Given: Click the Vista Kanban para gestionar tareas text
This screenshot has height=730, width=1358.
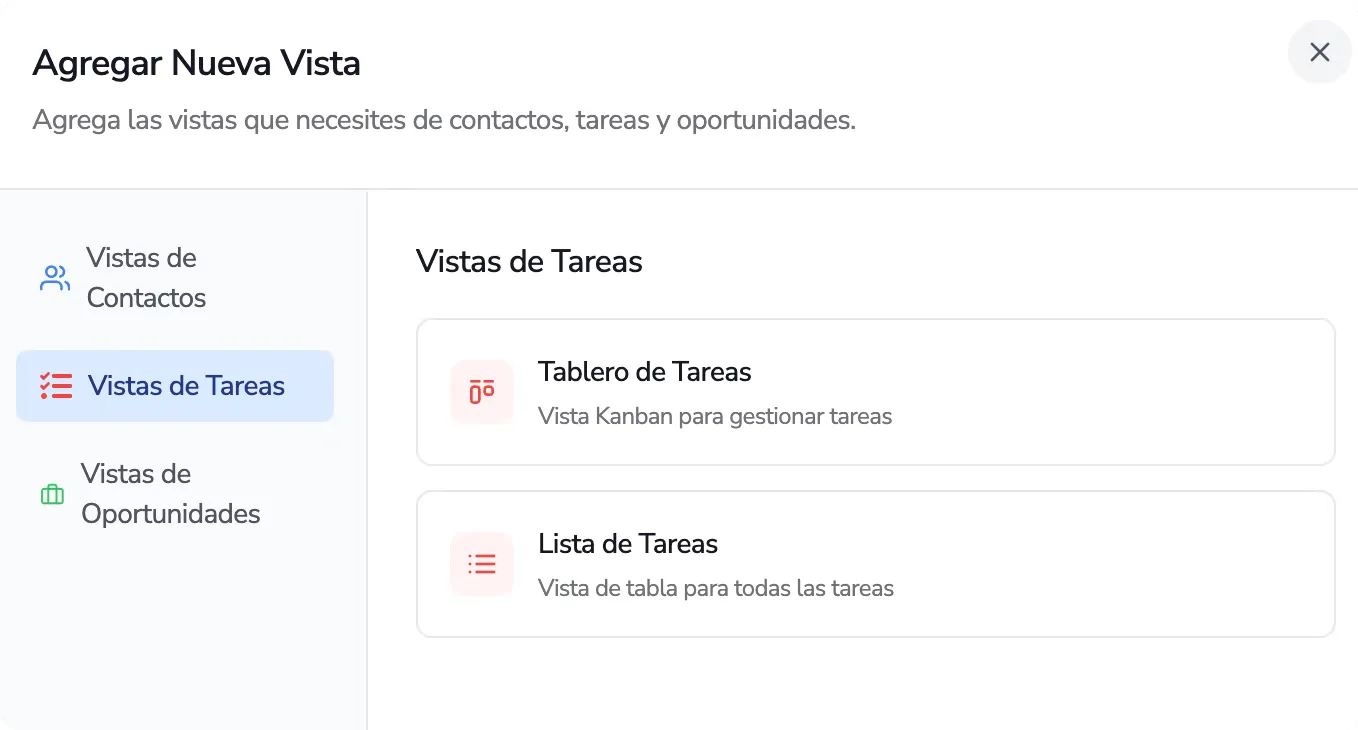Looking at the screenshot, I should click(x=715, y=416).
